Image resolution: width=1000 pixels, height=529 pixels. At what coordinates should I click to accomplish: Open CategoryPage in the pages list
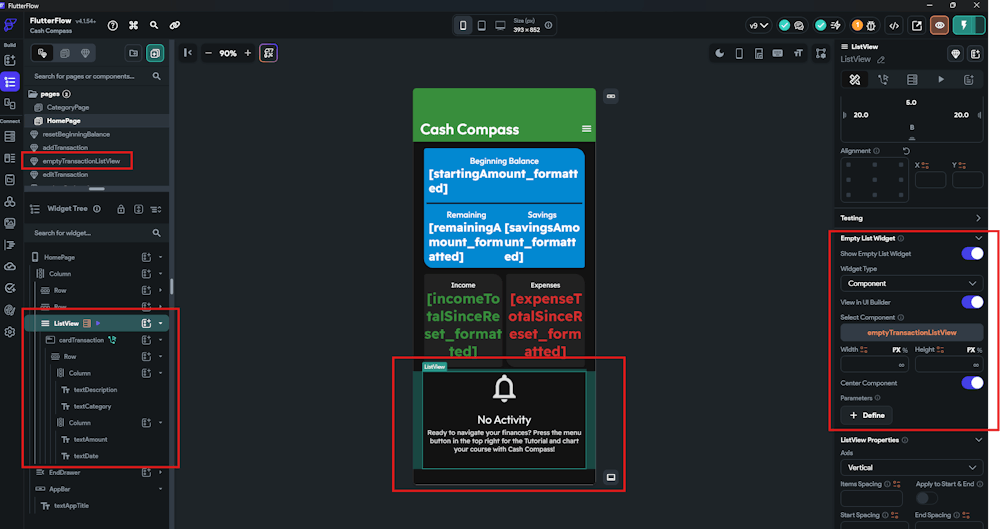point(68,107)
